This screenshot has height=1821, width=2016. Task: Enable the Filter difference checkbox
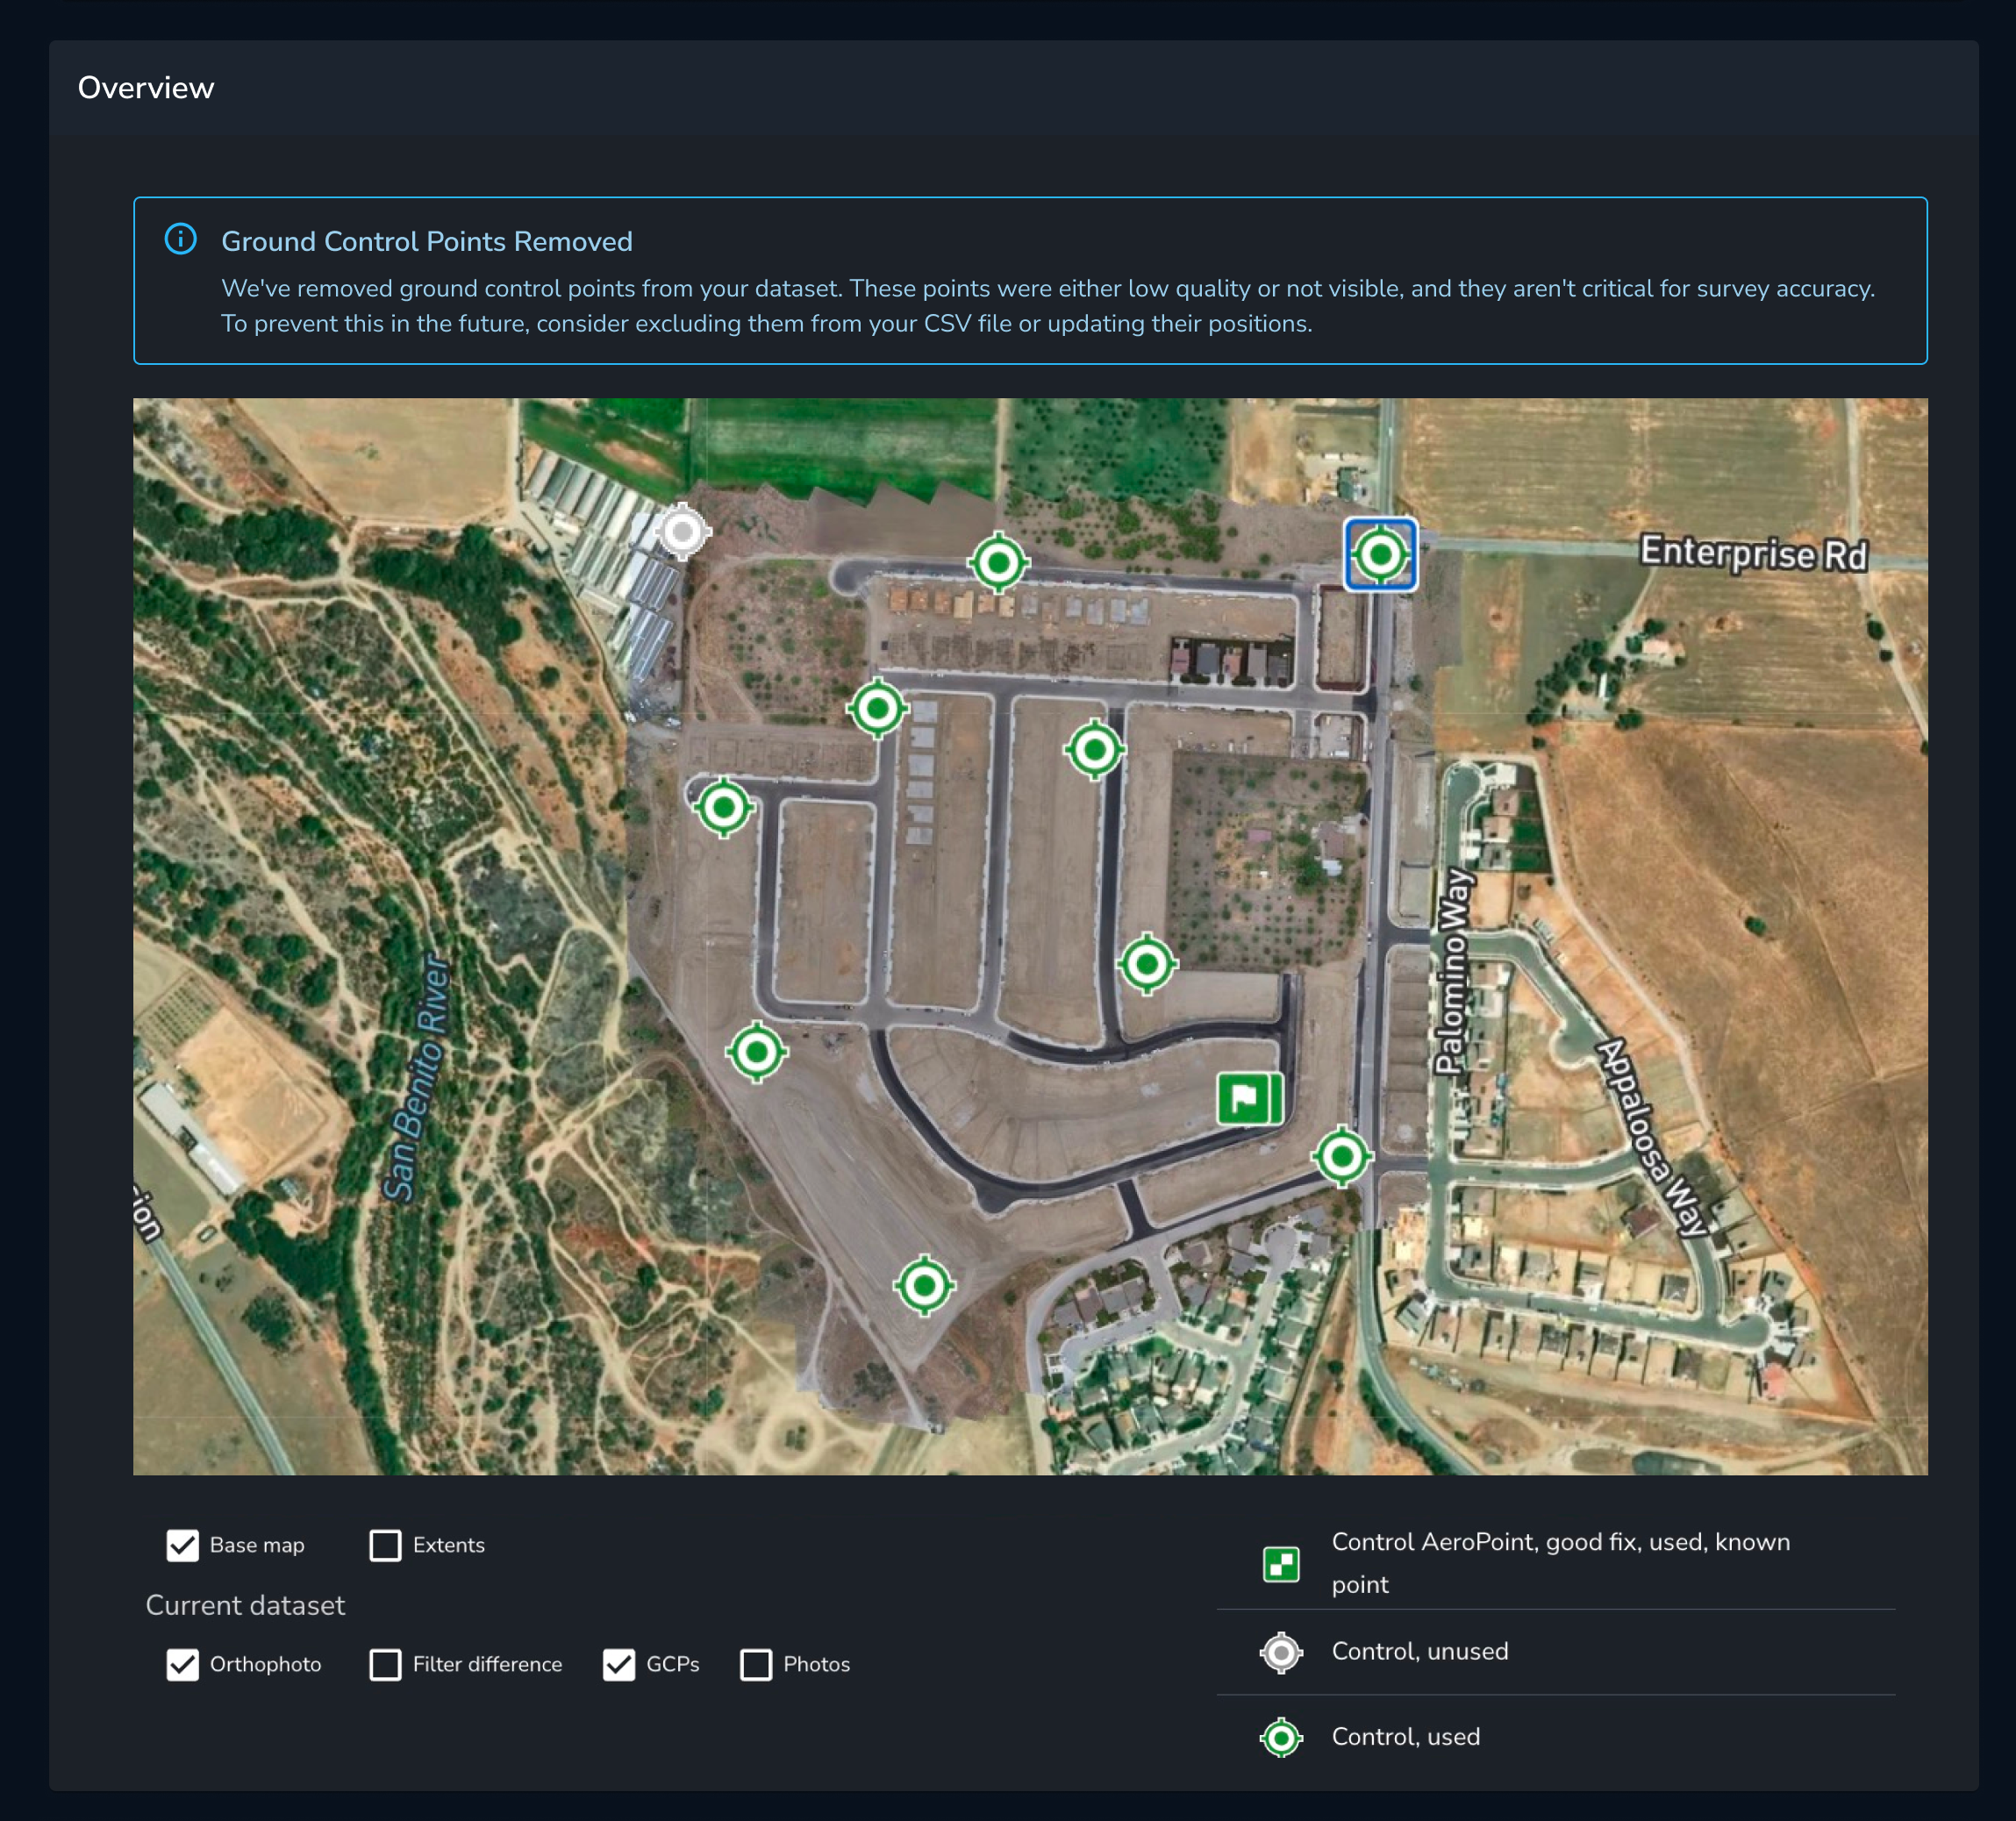pyautogui.click(x=386, y=1664)
